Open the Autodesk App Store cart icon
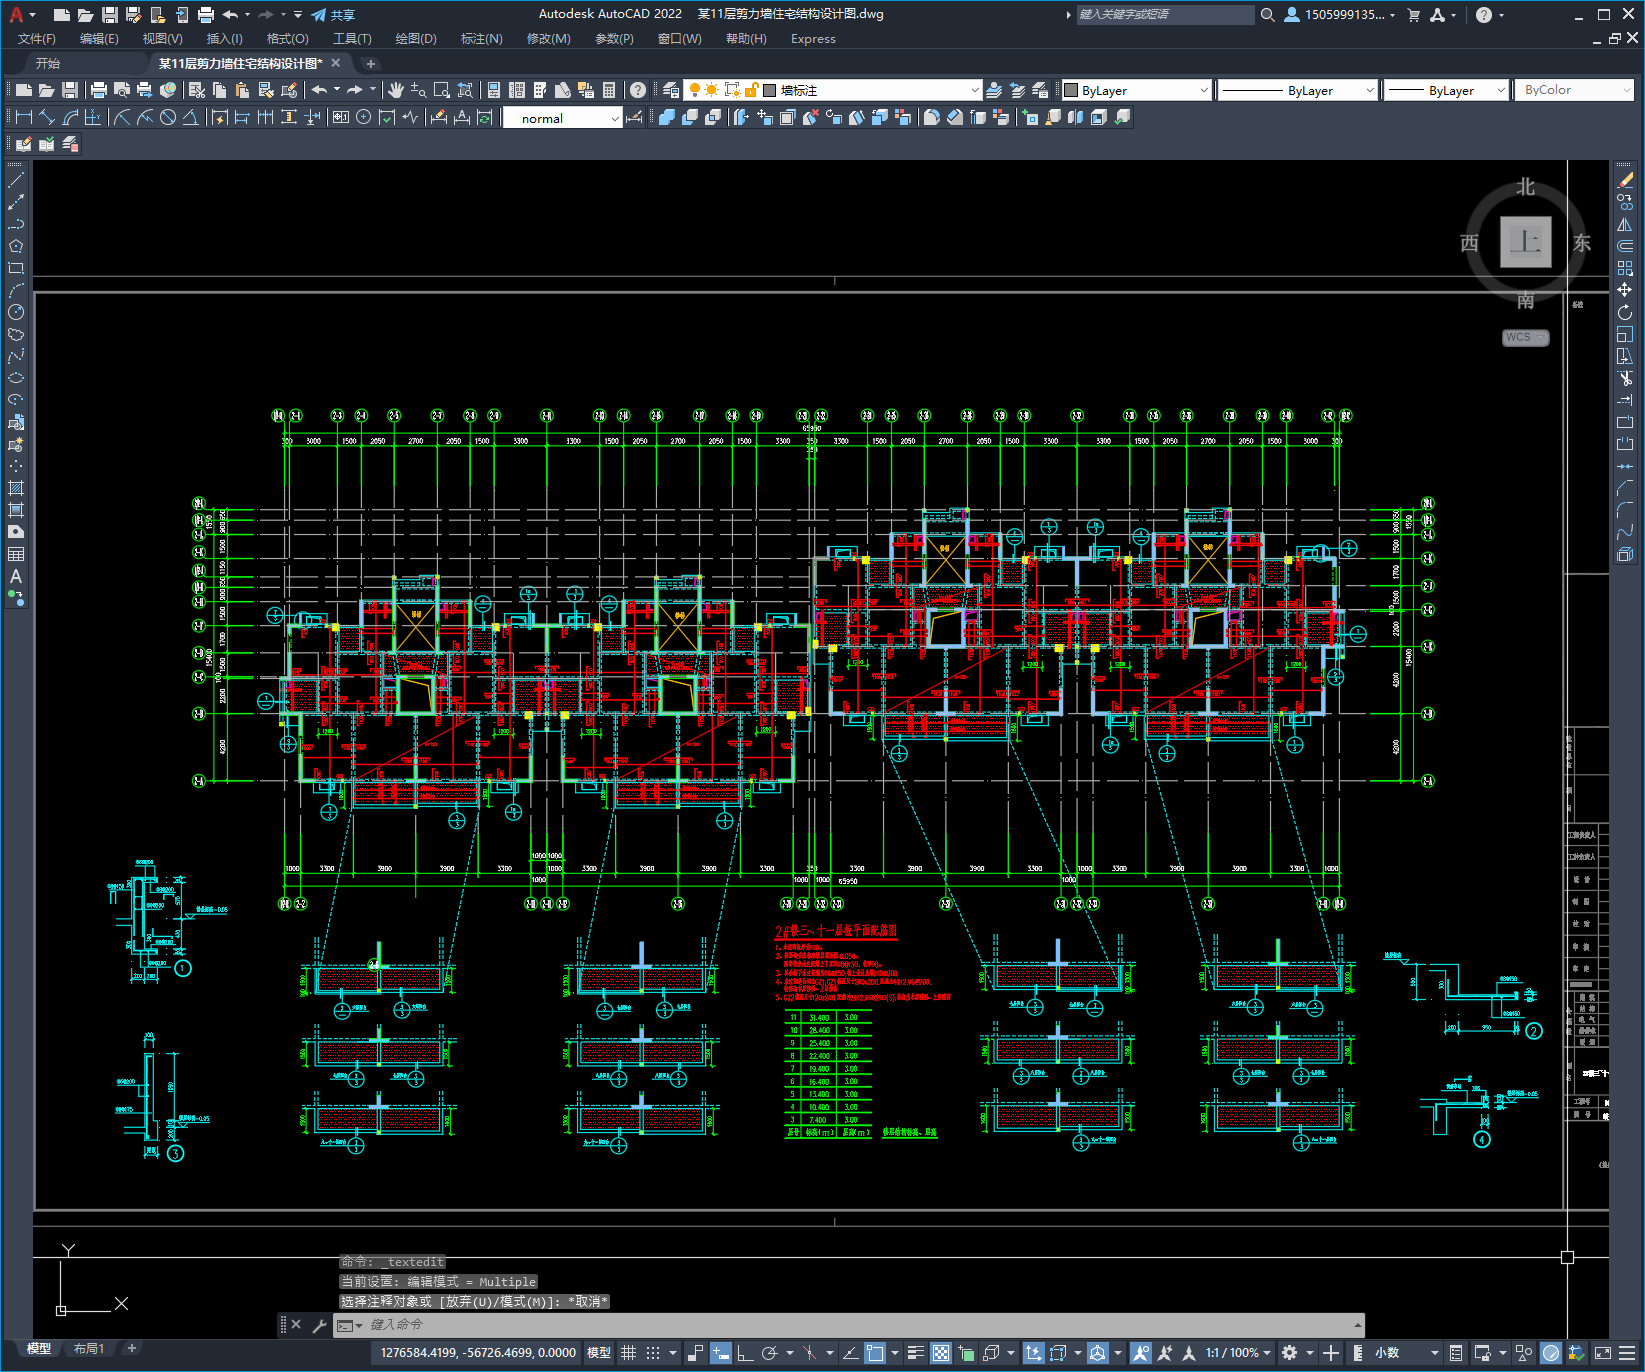Screen dimensions: 1645x1372 point(1413,15)
